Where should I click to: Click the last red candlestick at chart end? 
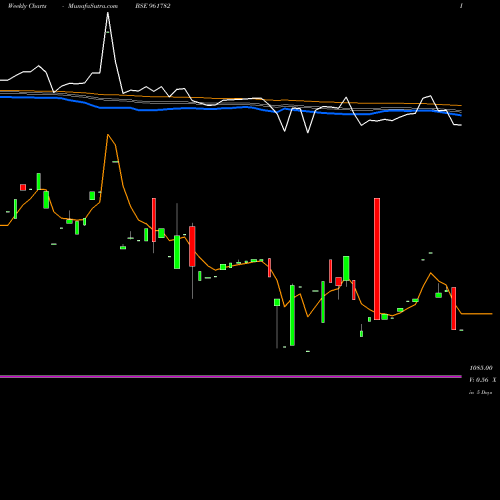454,308
